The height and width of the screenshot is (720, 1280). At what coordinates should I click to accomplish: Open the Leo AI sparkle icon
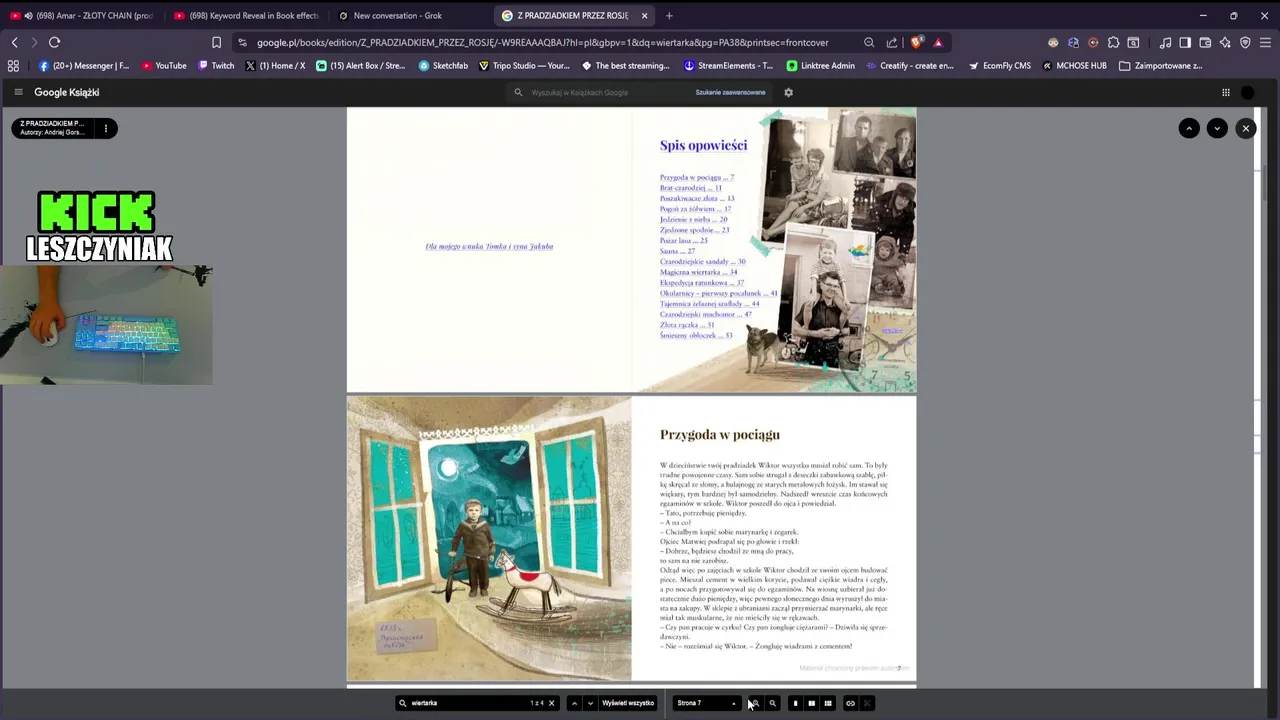click(x=1225, y=42)
